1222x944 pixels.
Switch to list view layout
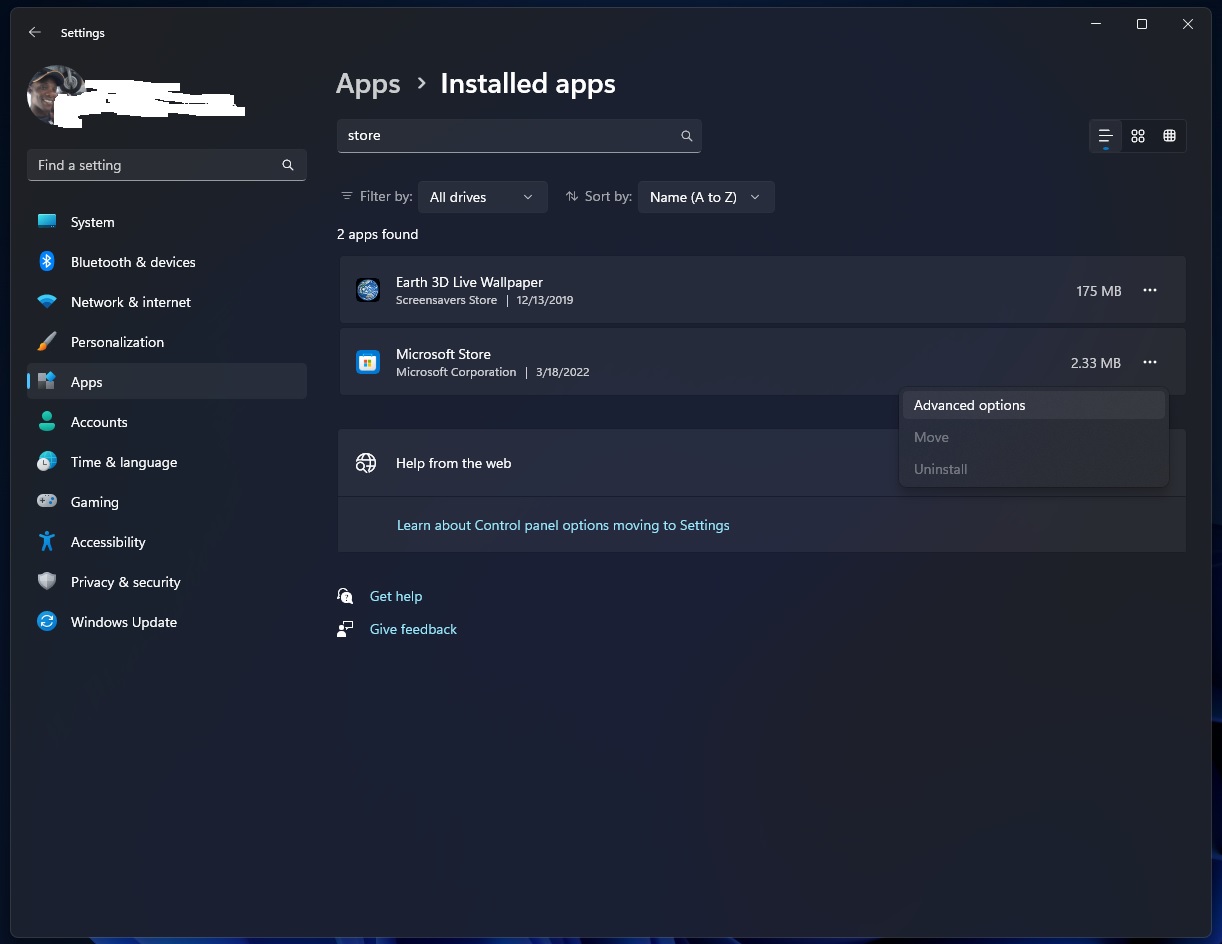(1106, 136)
